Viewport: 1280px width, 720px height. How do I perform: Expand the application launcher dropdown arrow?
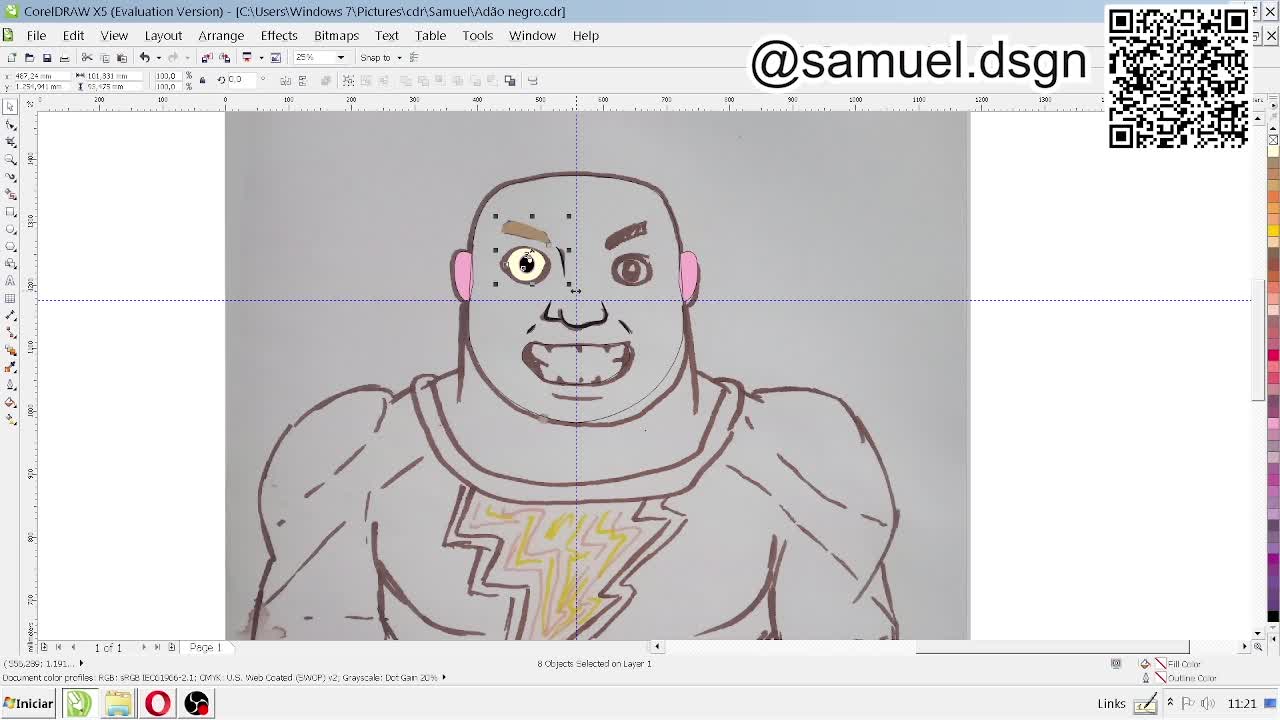click(261, 57)
